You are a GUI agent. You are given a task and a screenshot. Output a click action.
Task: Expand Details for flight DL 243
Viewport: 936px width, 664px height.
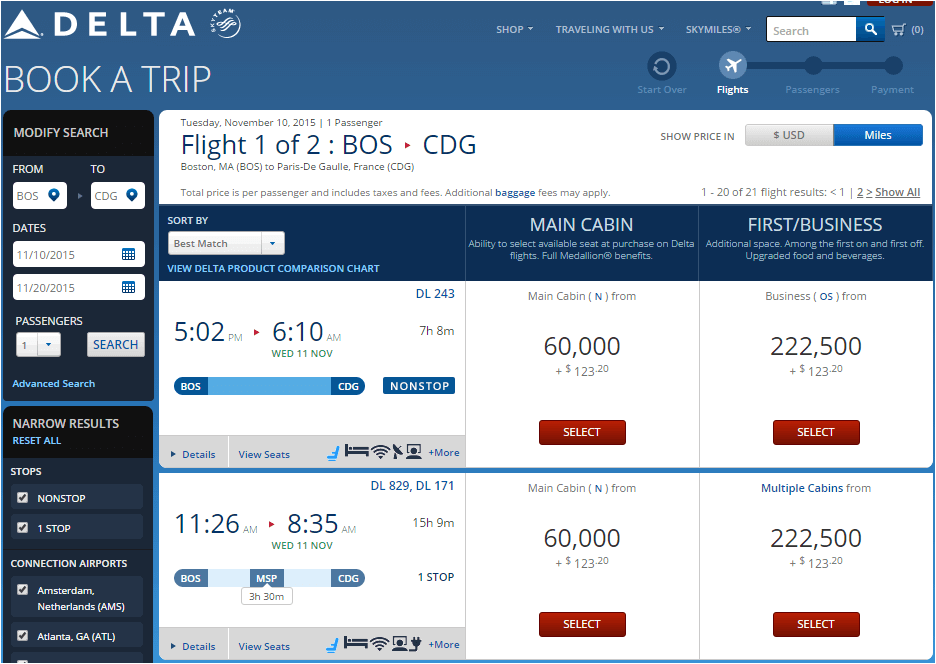coord(193,454)
